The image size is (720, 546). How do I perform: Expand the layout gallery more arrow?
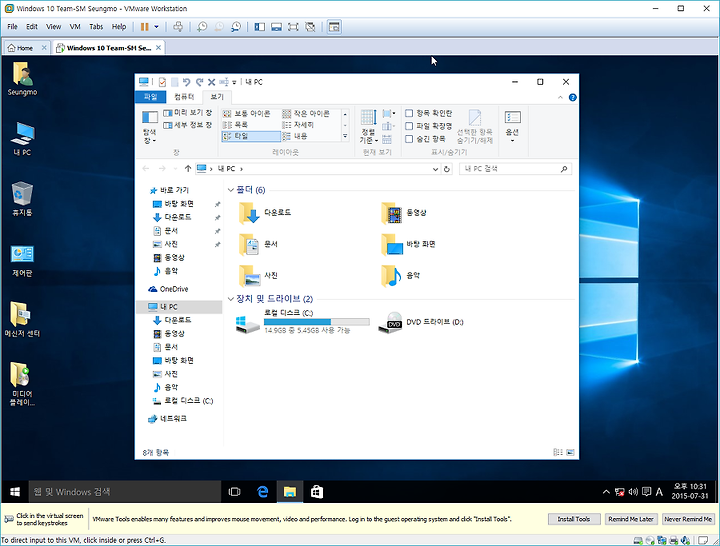coord(345,136)
